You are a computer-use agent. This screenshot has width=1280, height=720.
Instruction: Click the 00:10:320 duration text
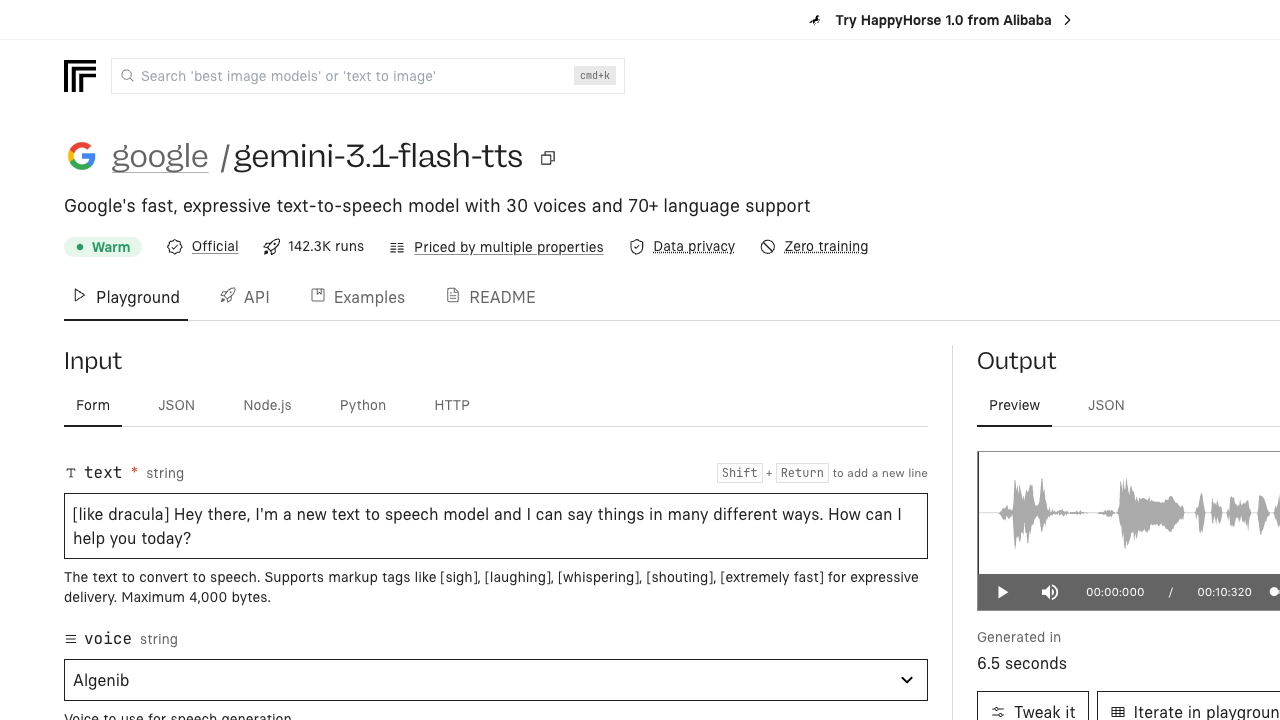pyautogui.click(x=1224, y=592)
